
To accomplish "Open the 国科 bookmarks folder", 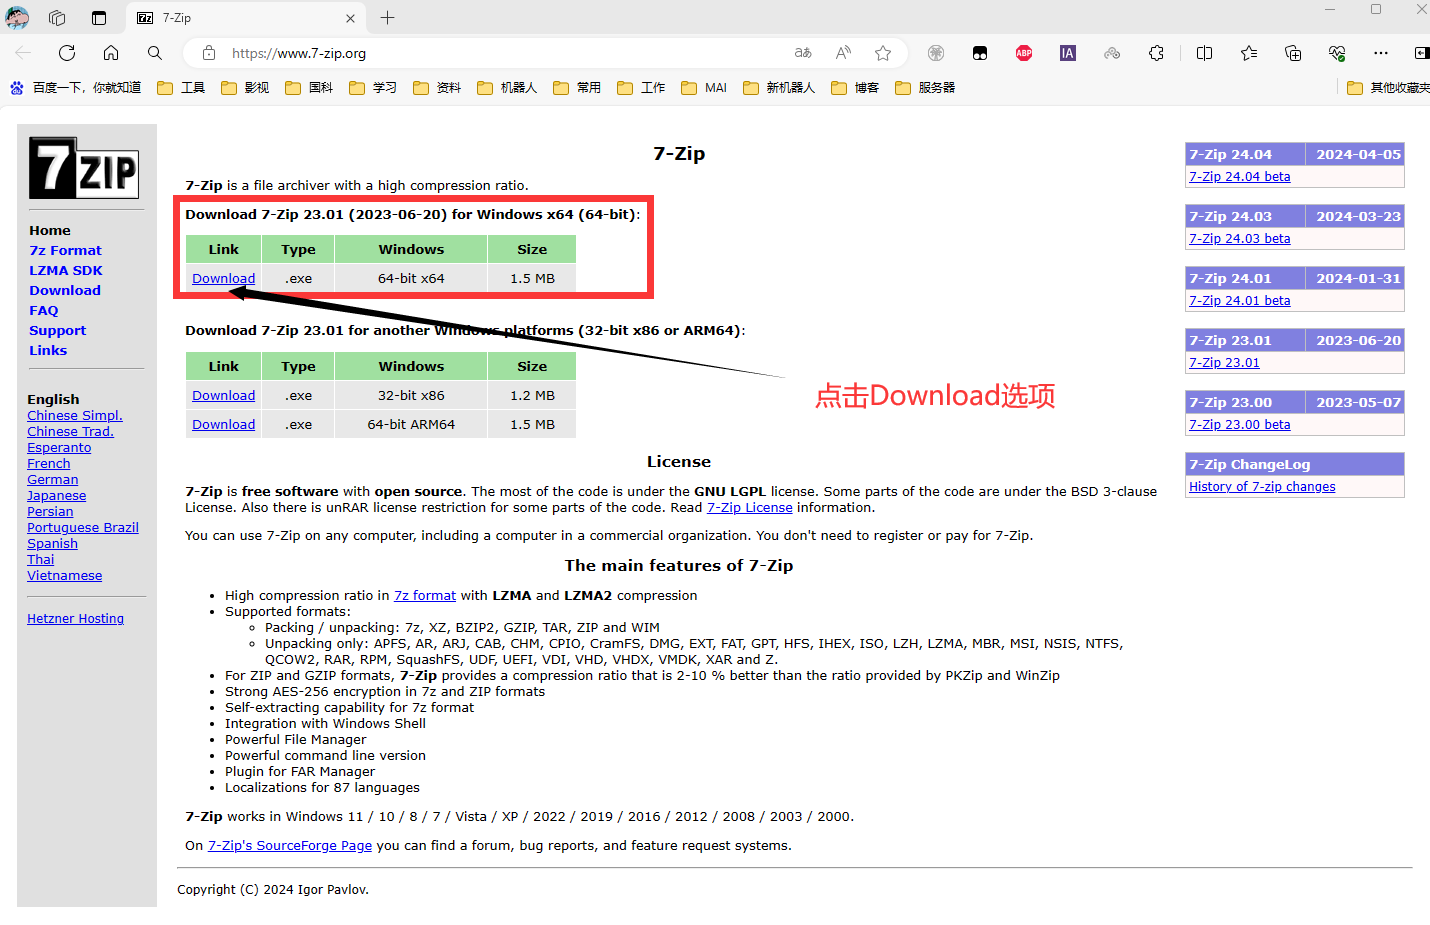I will click(309, 88).
